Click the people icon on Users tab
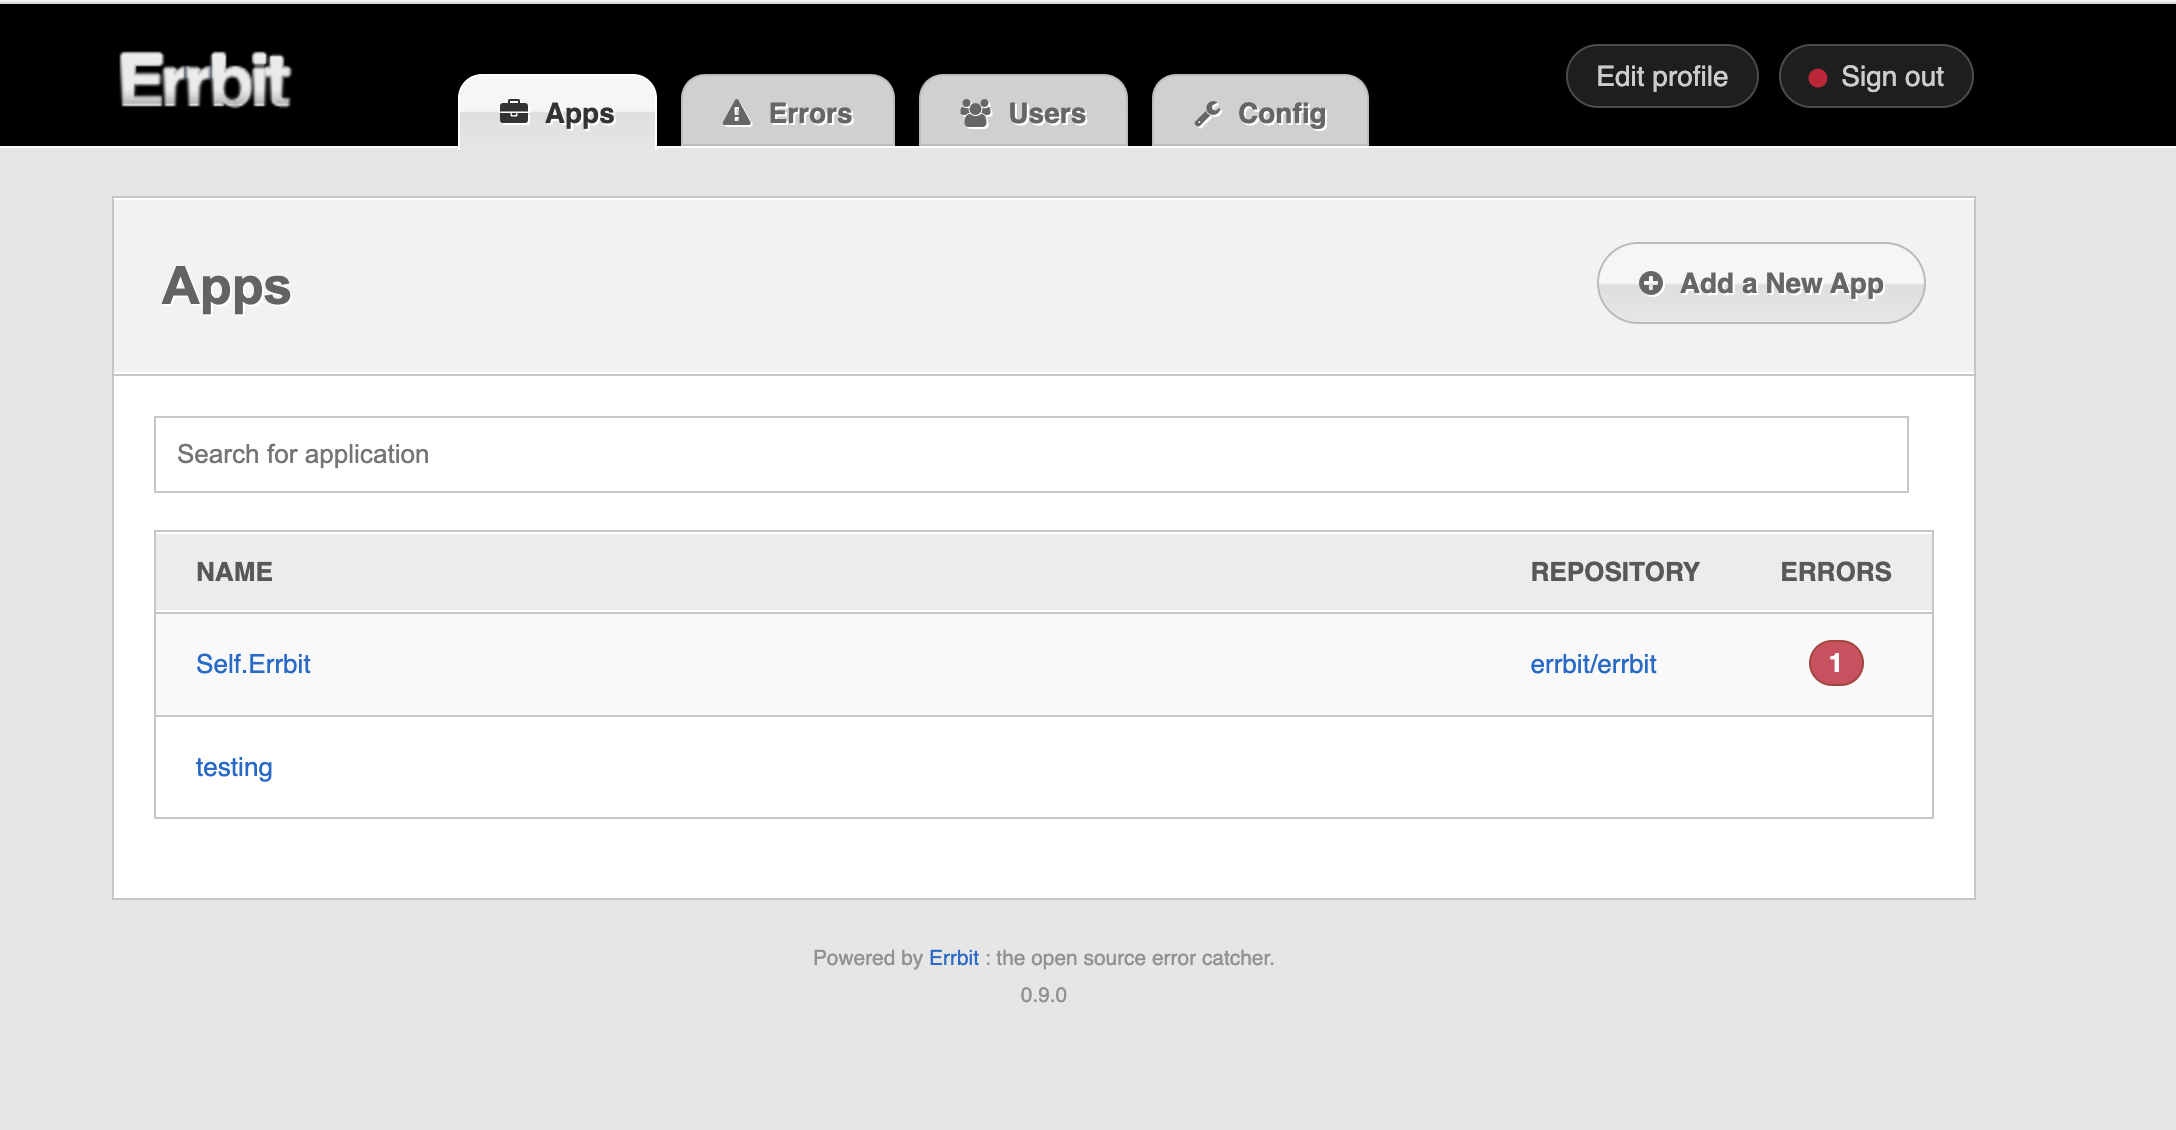The height and width of the screenshot is (1130, 2176). pos(975,113)
